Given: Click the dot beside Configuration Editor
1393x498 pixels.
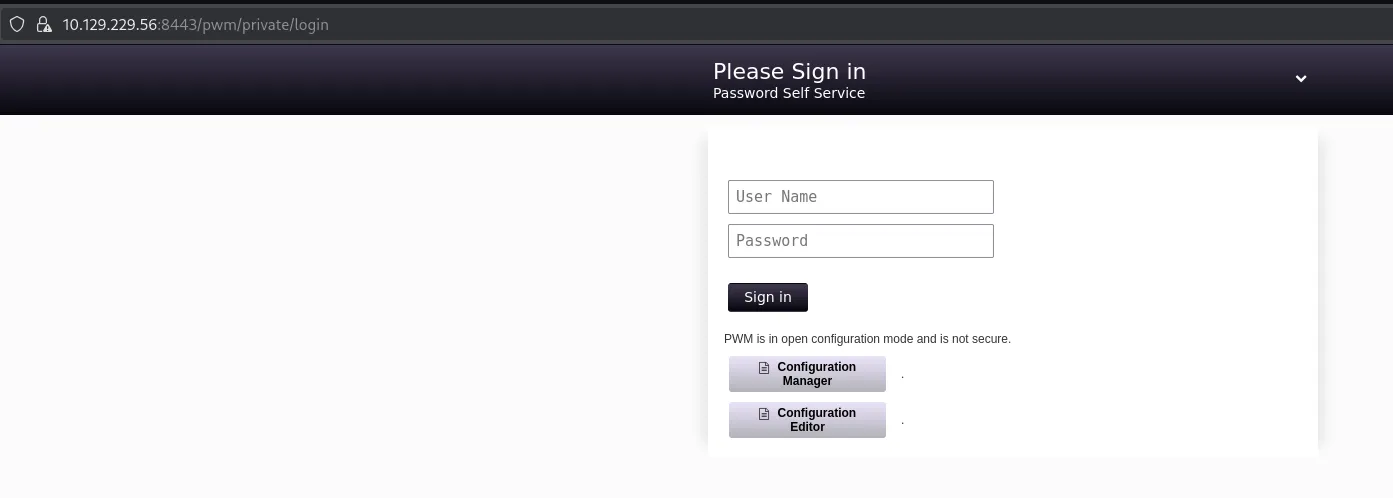Looking at the screenshot, I should coord(902,423).
